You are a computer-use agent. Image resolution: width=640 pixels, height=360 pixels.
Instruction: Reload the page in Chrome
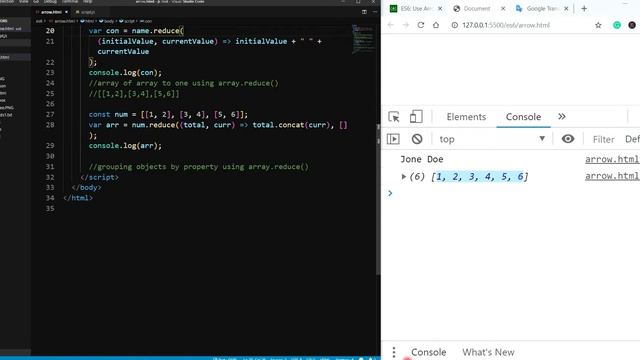click(x=420, y=25)
